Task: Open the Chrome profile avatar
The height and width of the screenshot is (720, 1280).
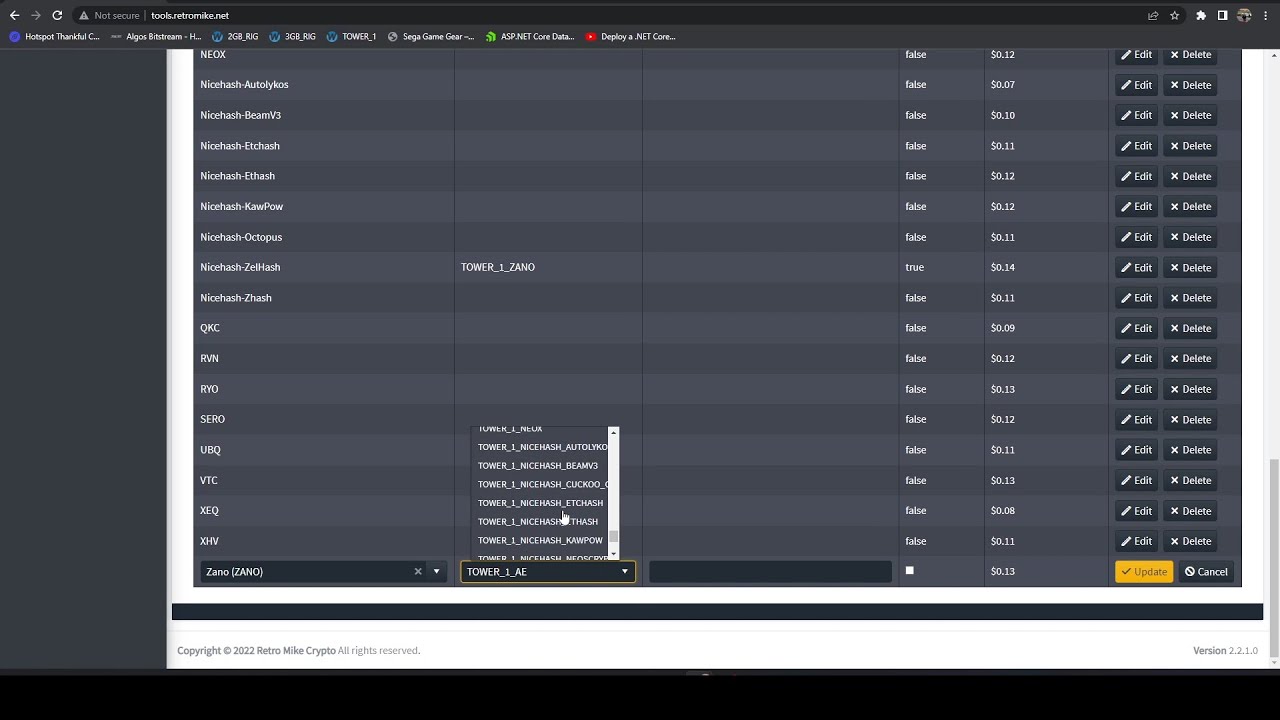Action: (1244, 15)
